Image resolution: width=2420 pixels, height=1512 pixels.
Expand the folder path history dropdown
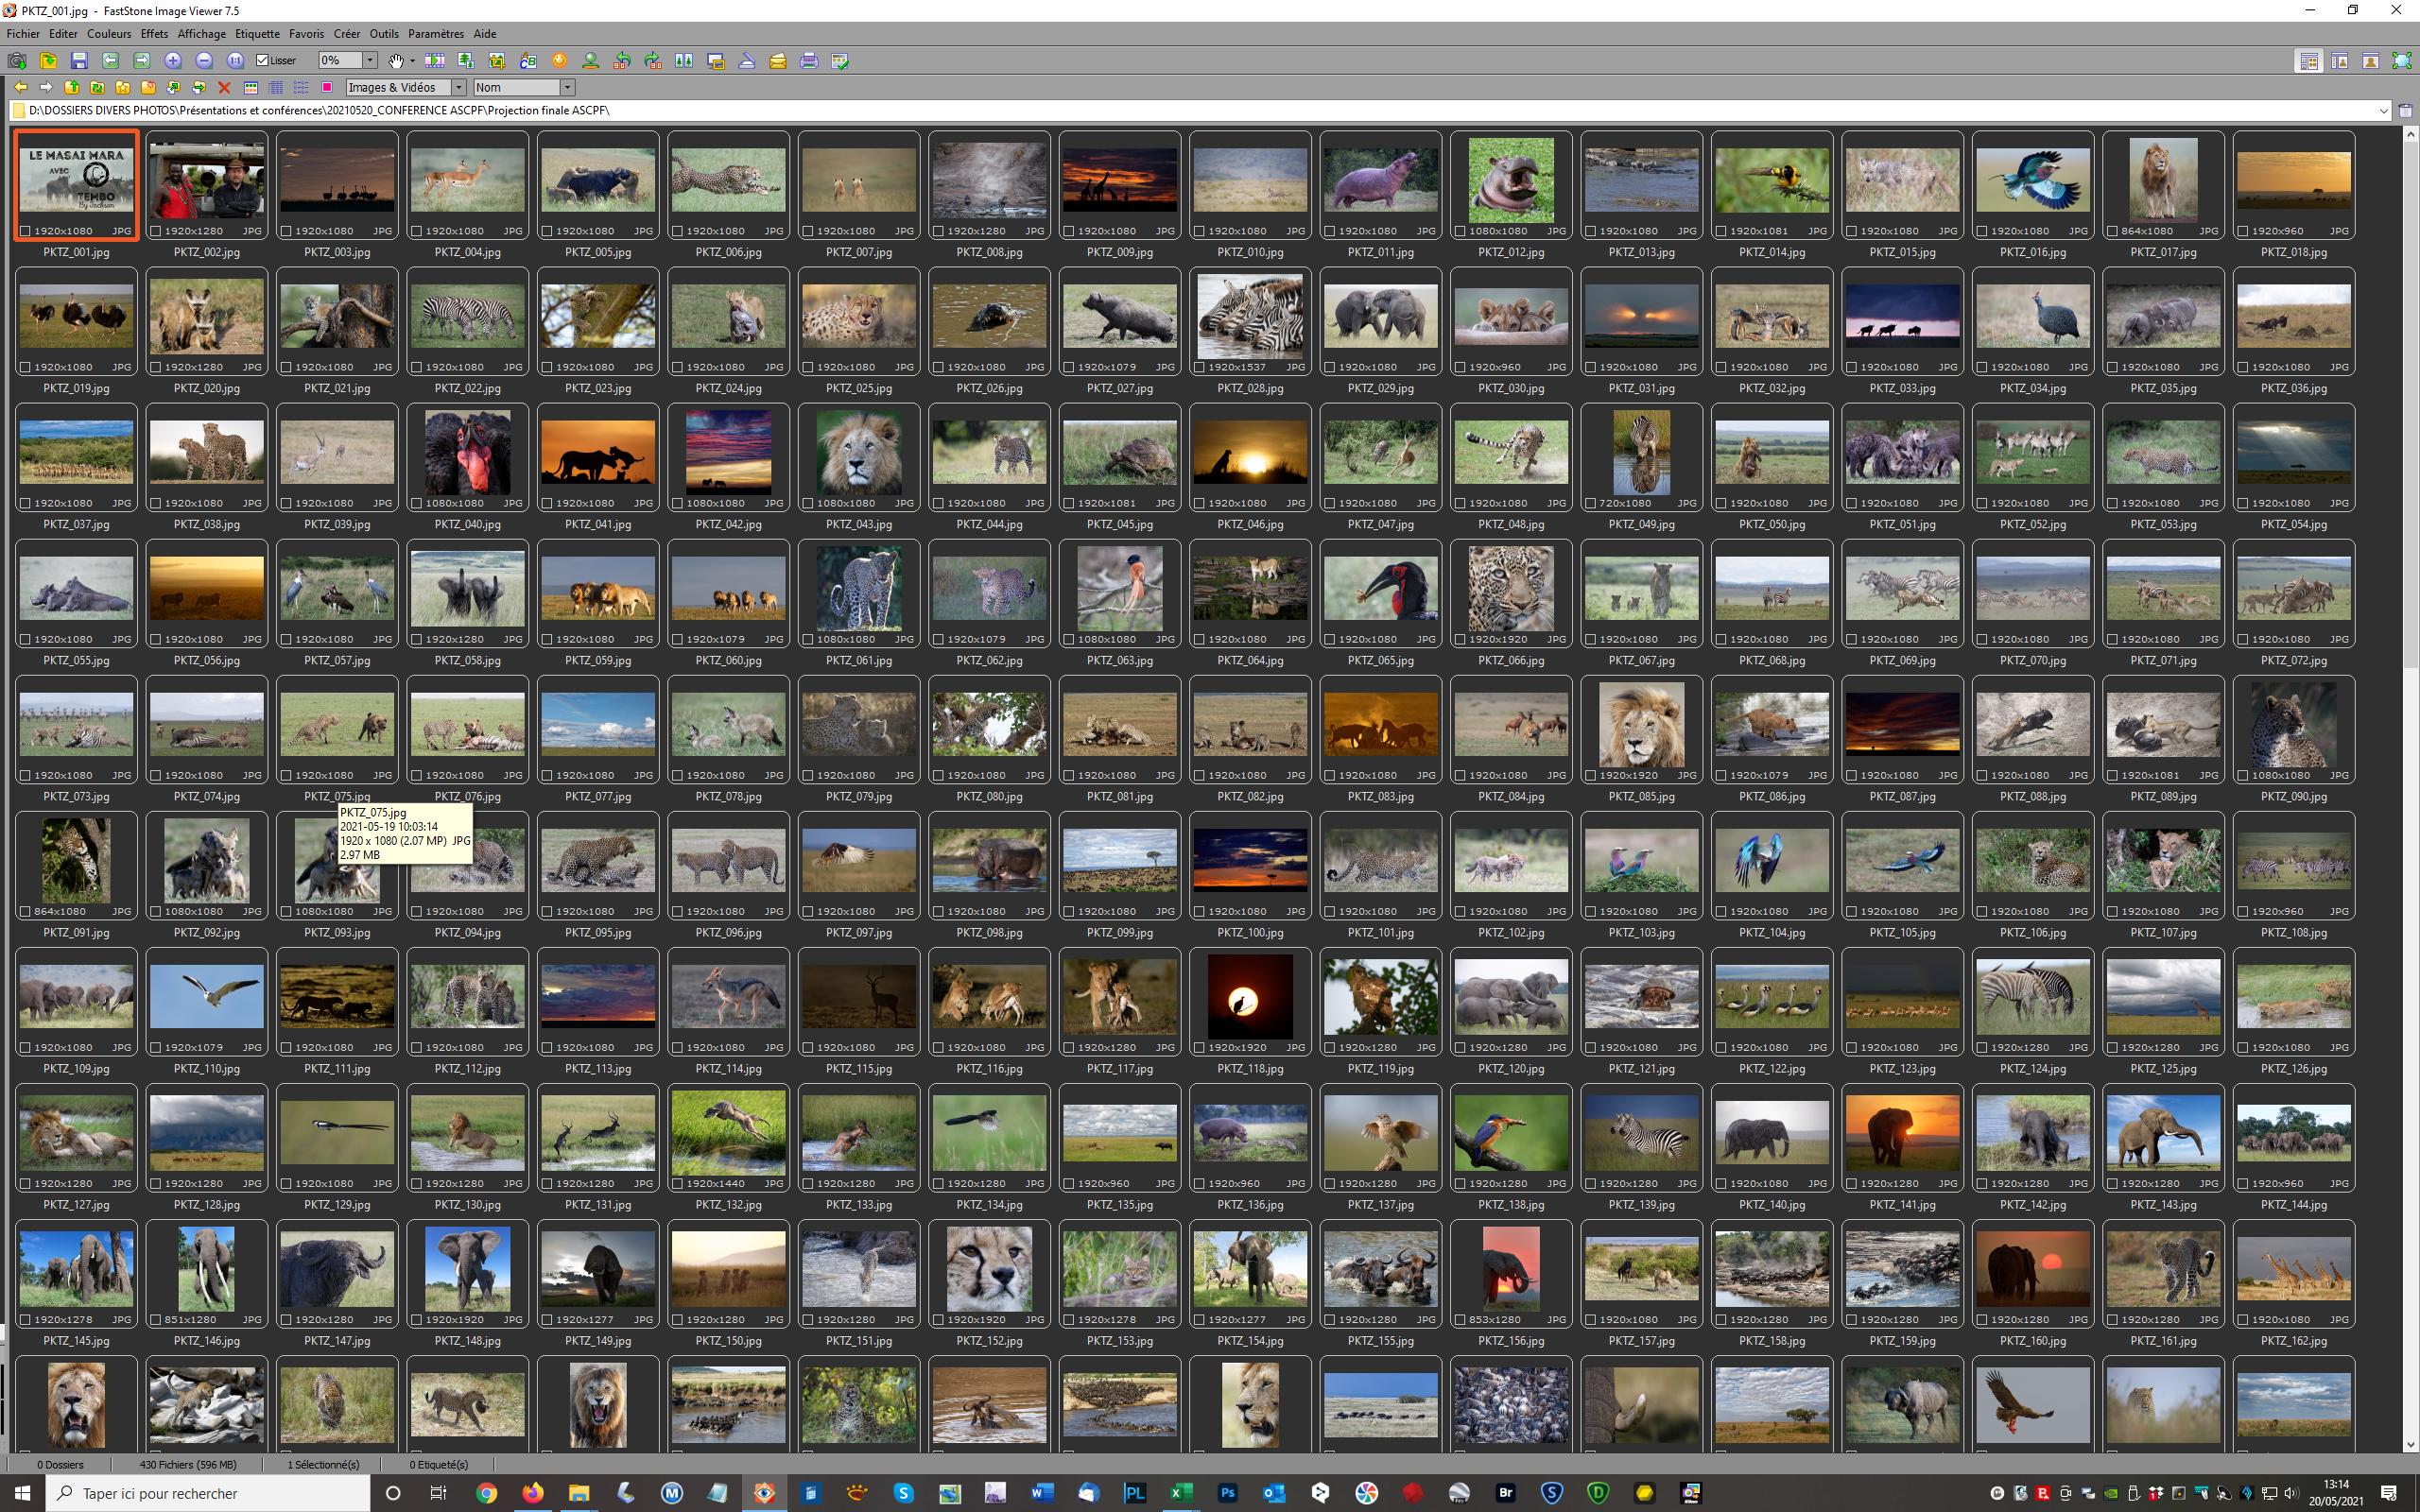2384,110
